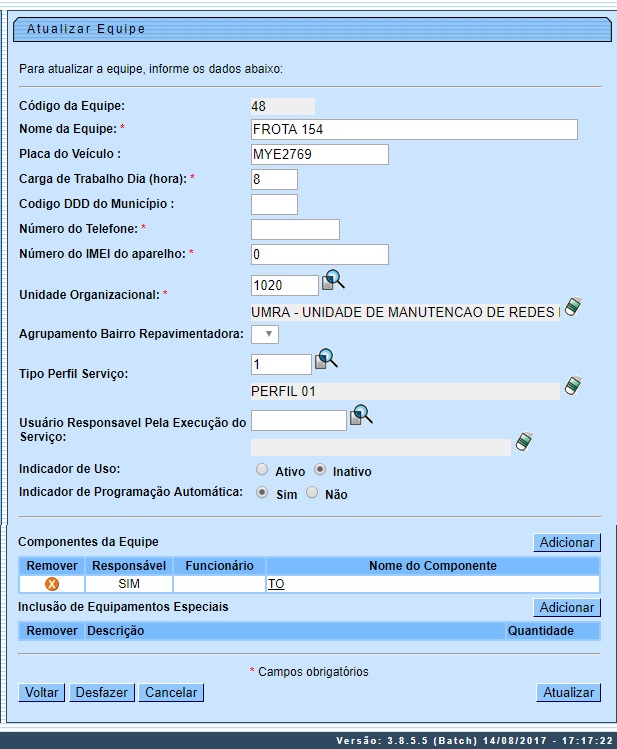Clear Usuário Responsável with the eraser icon

pos(524,441)
